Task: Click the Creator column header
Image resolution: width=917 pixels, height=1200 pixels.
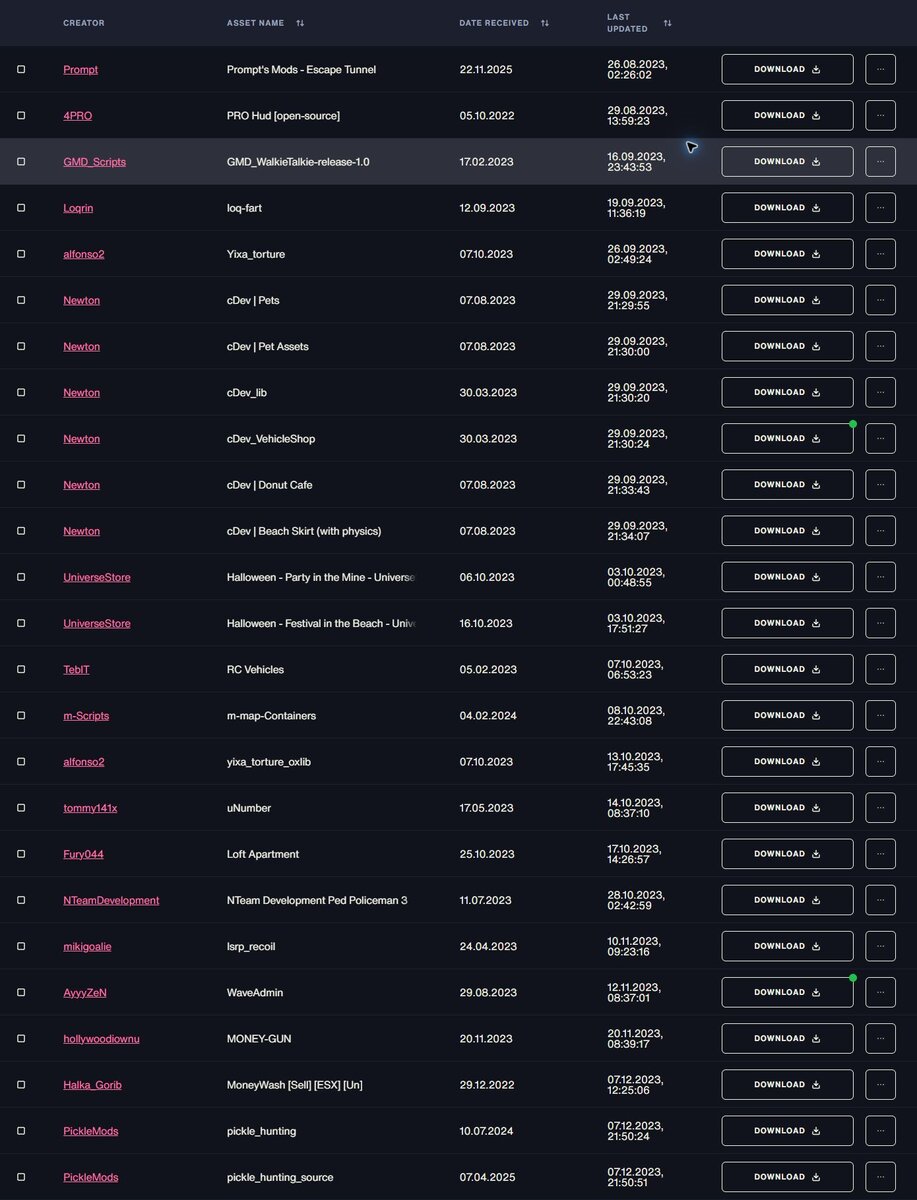Action: click(x=83, y=23)
